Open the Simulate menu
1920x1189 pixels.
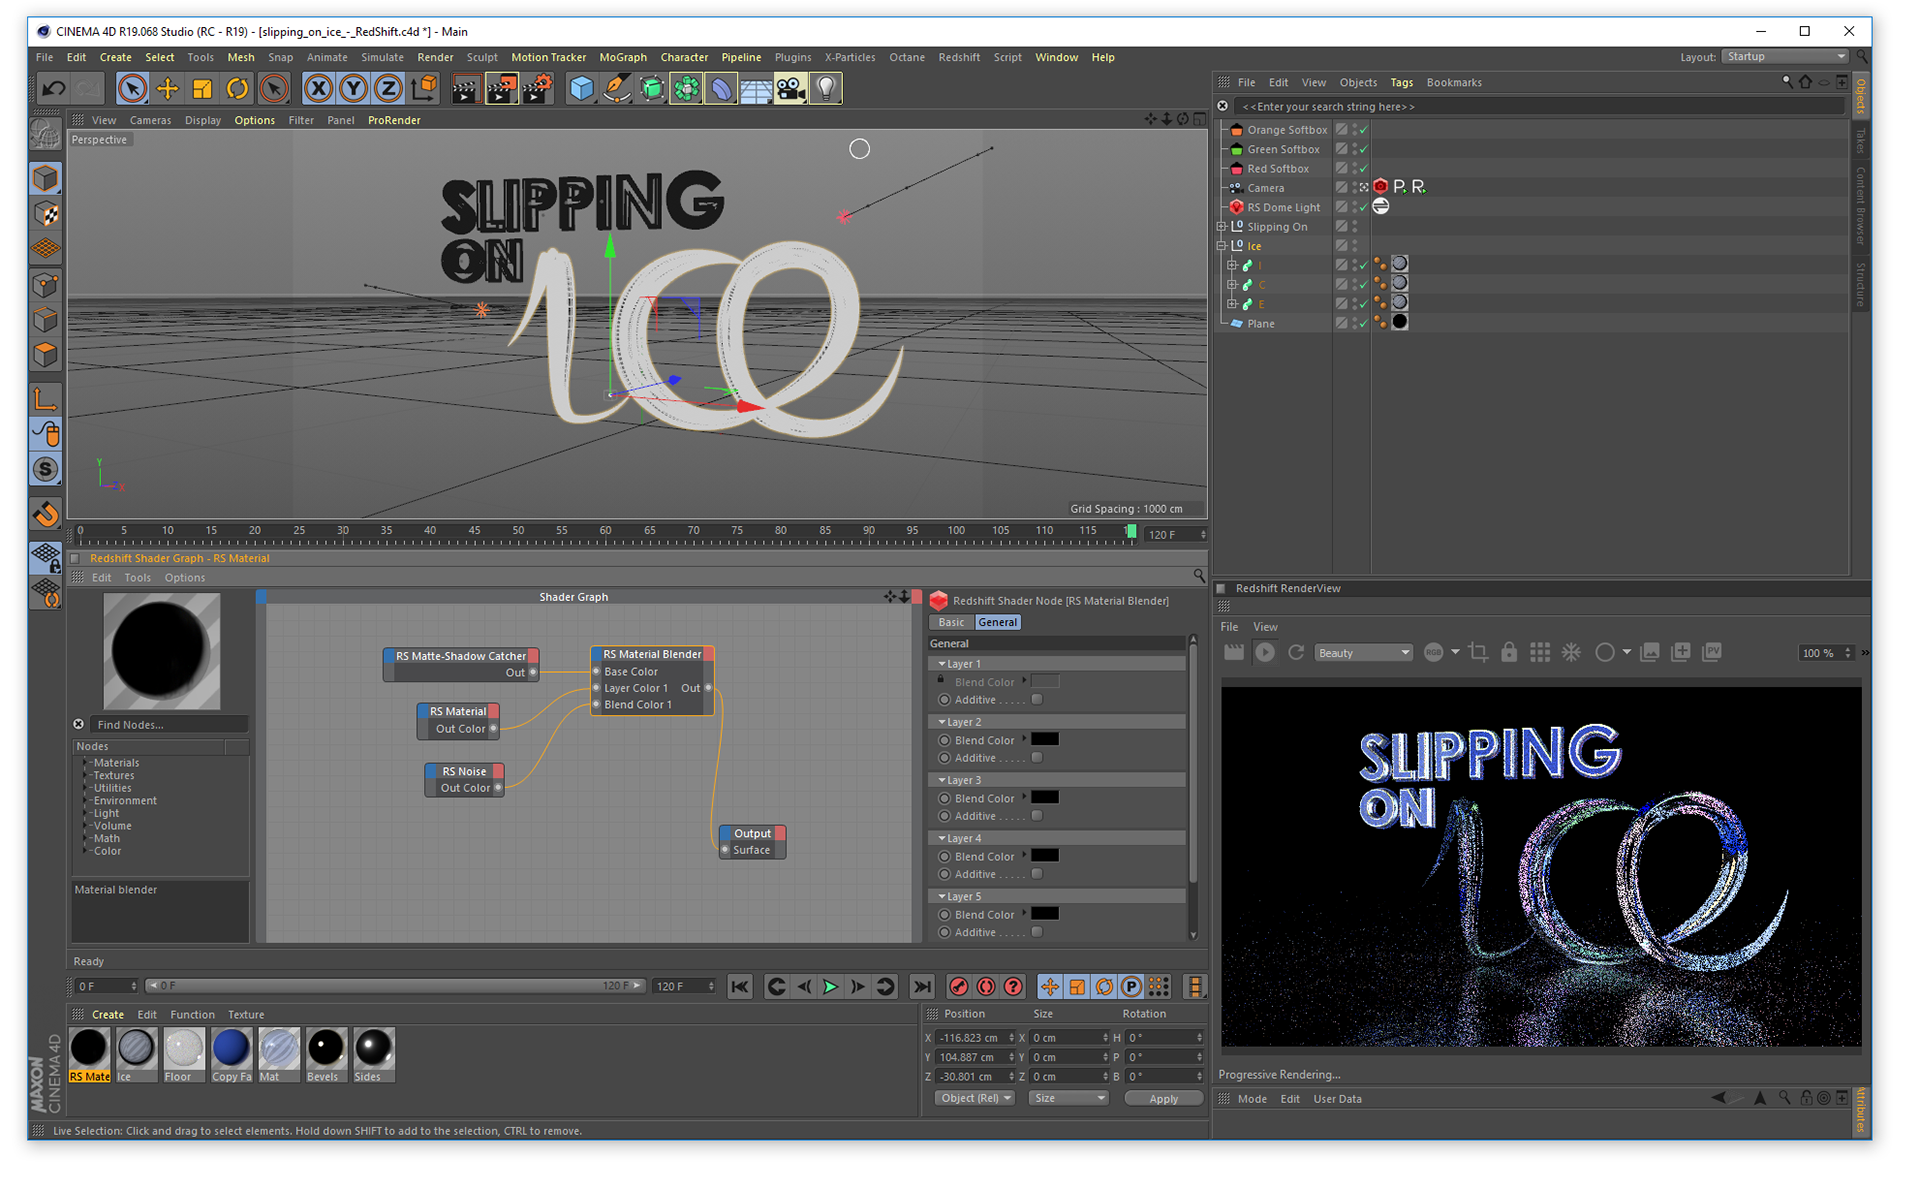[382, 57]
